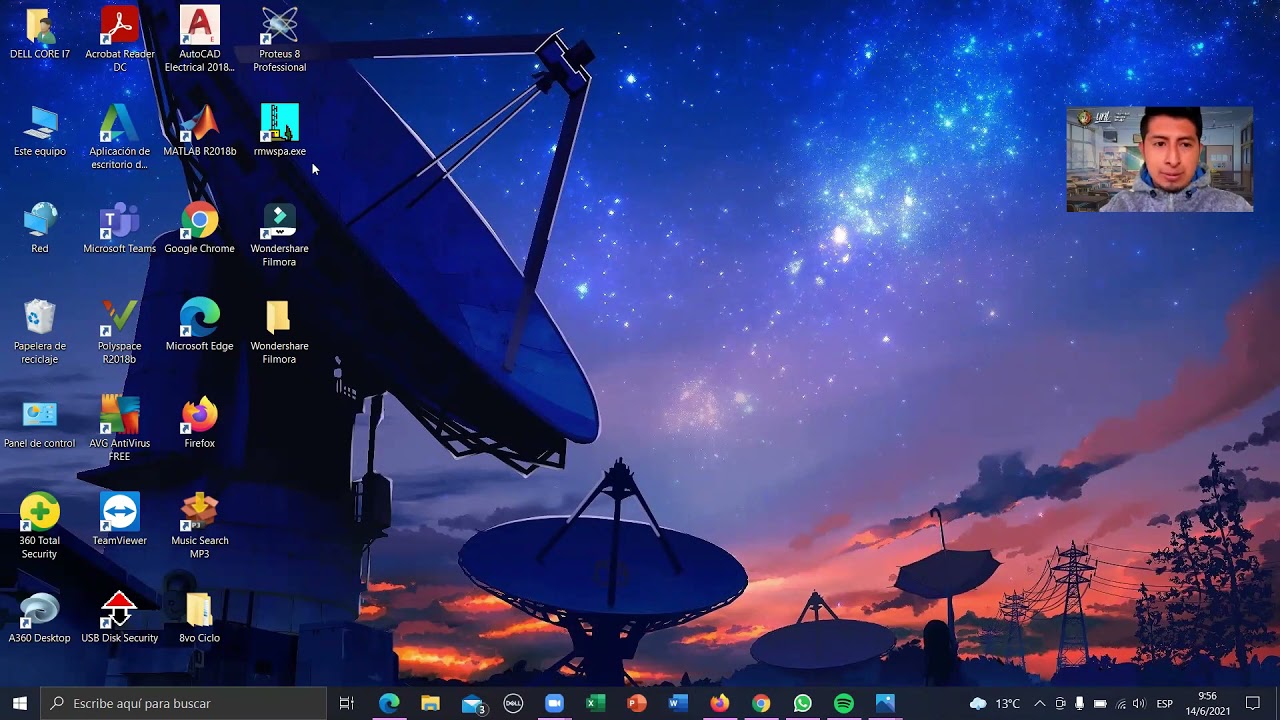Select the Este equipo desktop icon
Image resolution: width=1280 pixels, height=720 pixels.
pos(40,131)
